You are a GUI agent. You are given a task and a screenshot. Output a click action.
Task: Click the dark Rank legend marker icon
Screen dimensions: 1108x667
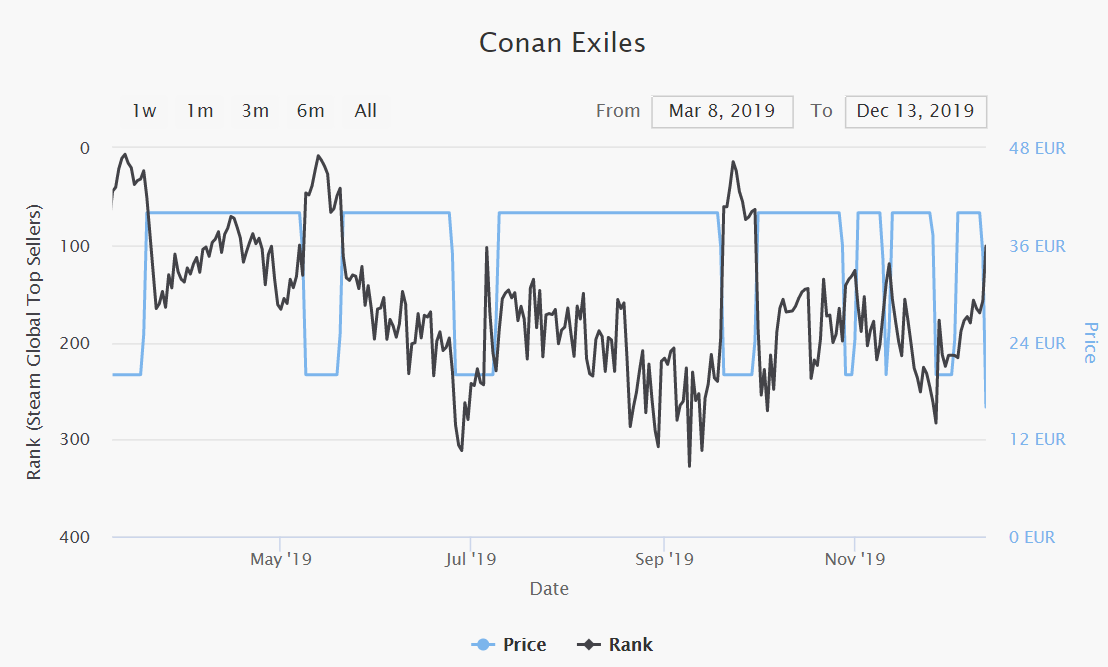click(x=590, y=645)
